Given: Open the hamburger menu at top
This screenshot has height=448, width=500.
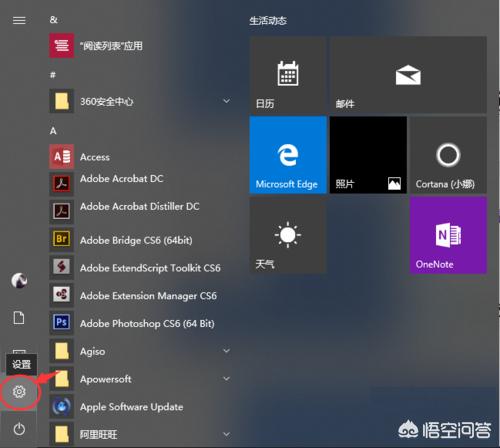Looking at the screenshot, I should pyautogui.click(x=19, y=21).
